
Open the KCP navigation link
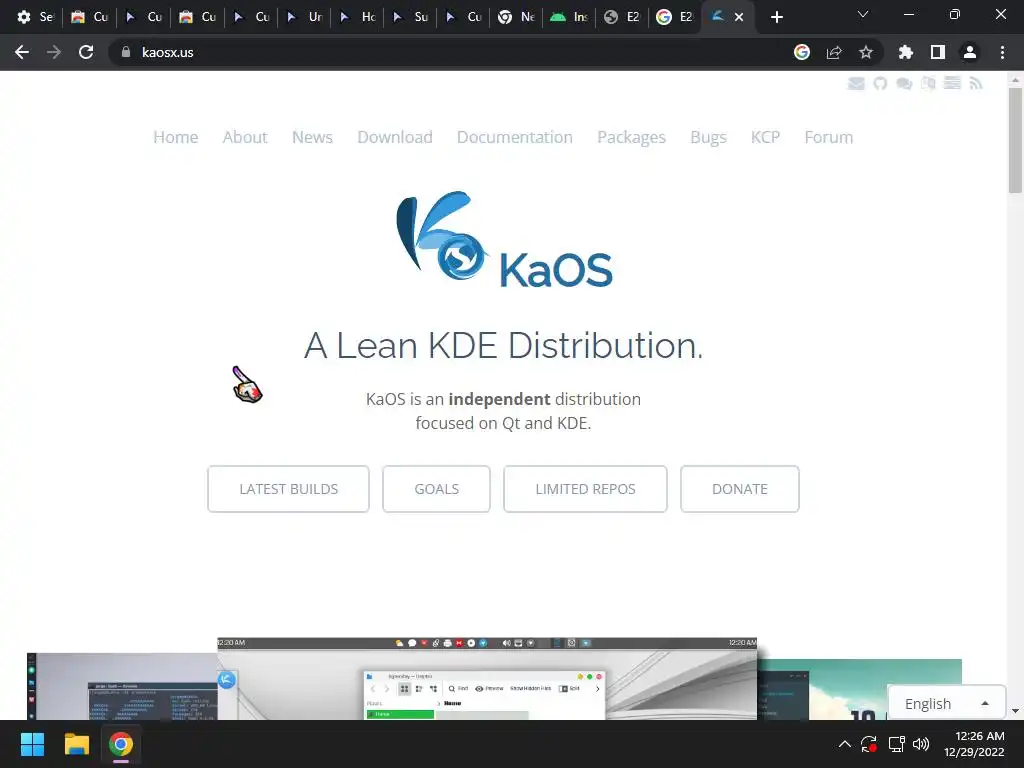[x=765, y=137]
